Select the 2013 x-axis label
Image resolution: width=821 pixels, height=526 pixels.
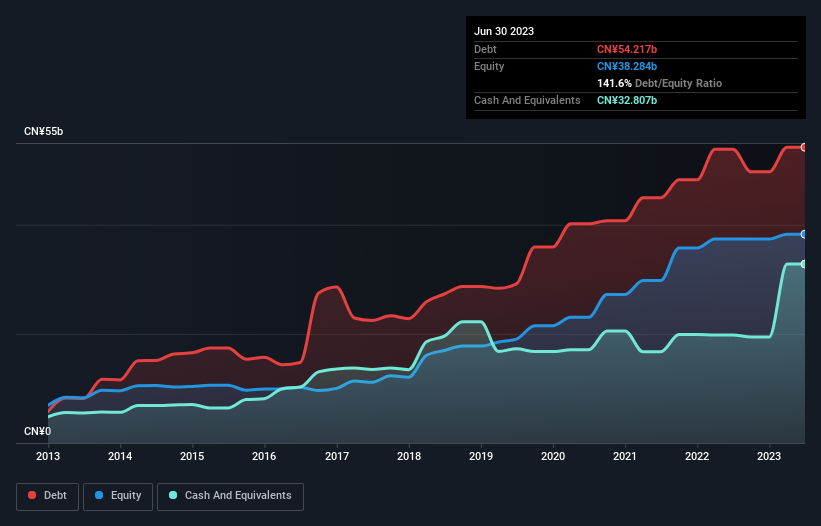(48, 456)
